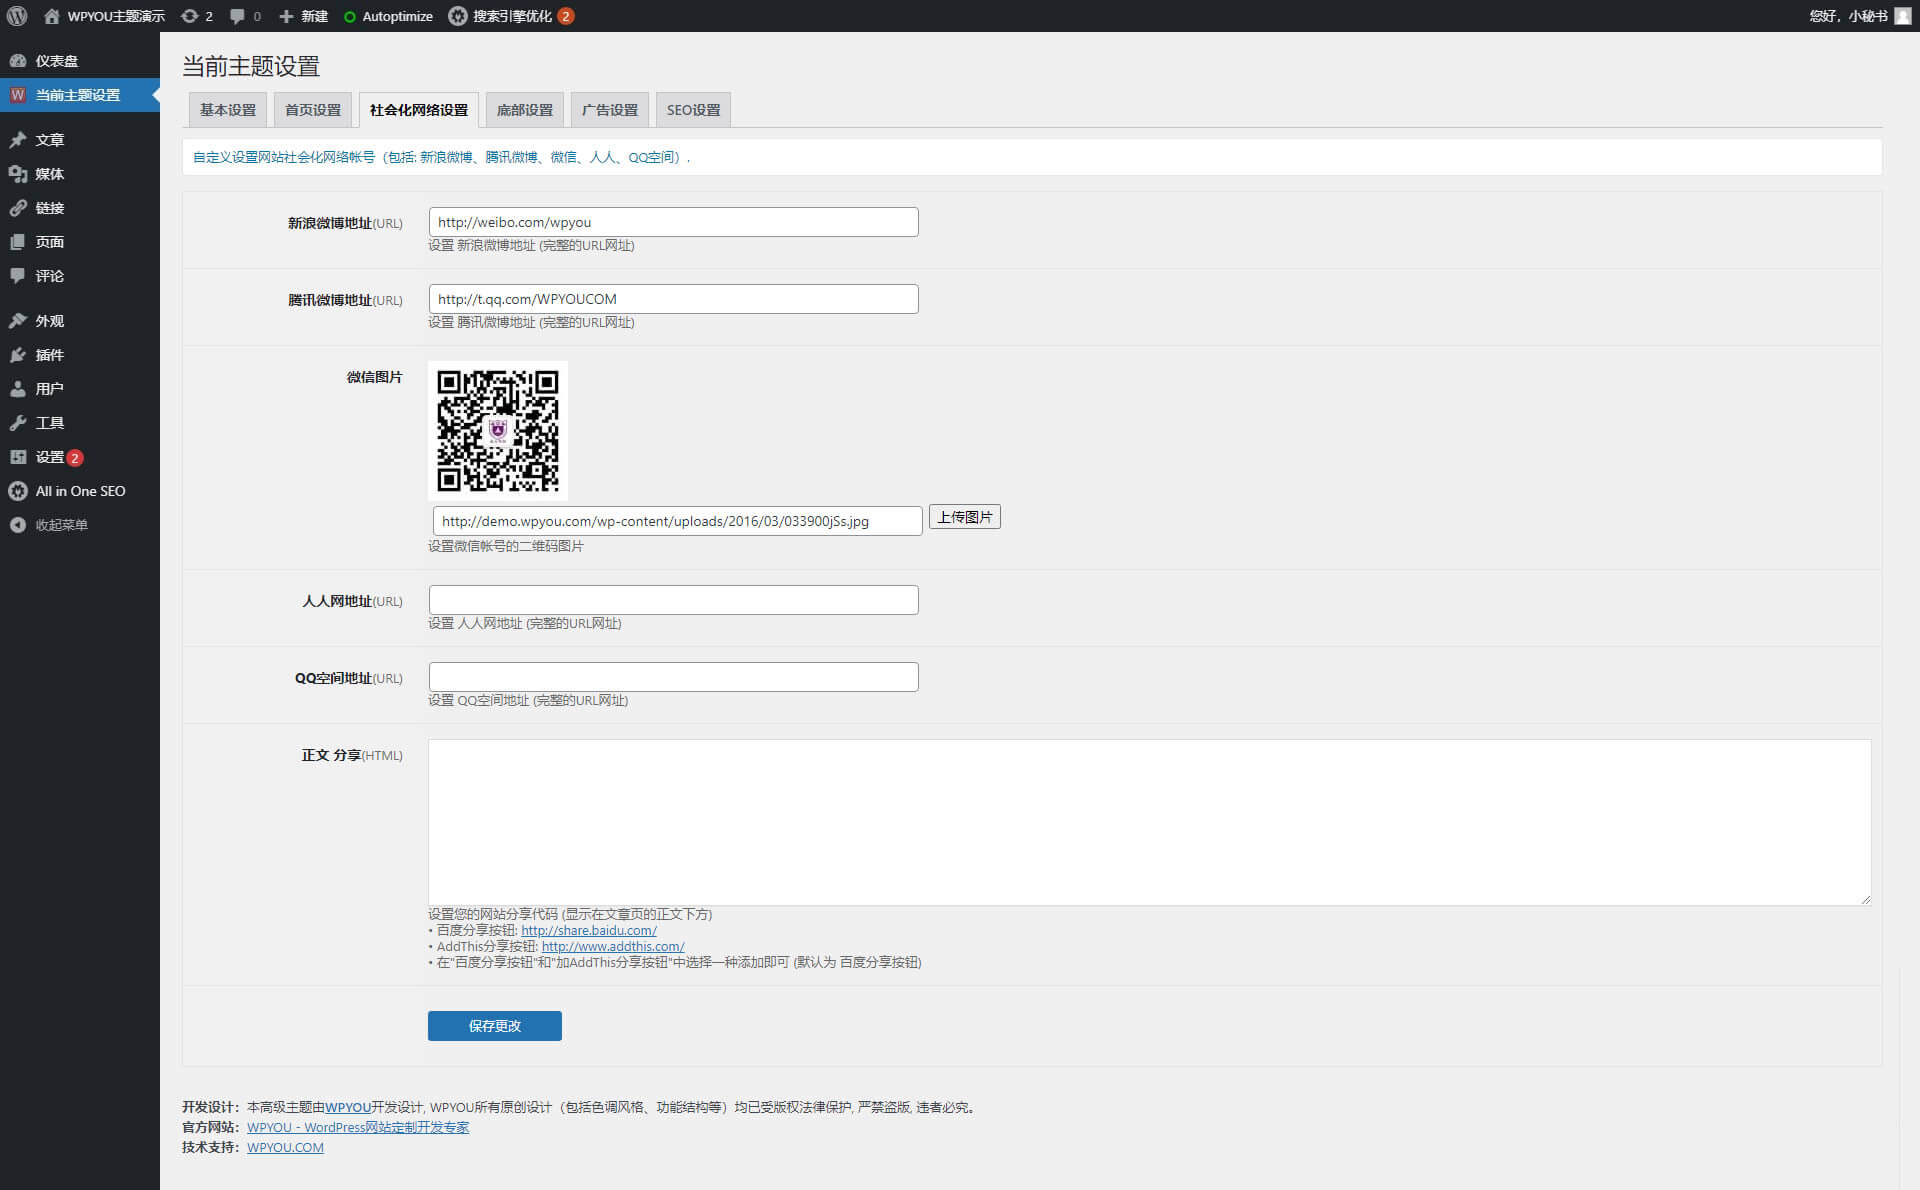Click the WeChat QR code image preview
The width and height of the screenshot is (1920, 1190).
tap(498, 431)
